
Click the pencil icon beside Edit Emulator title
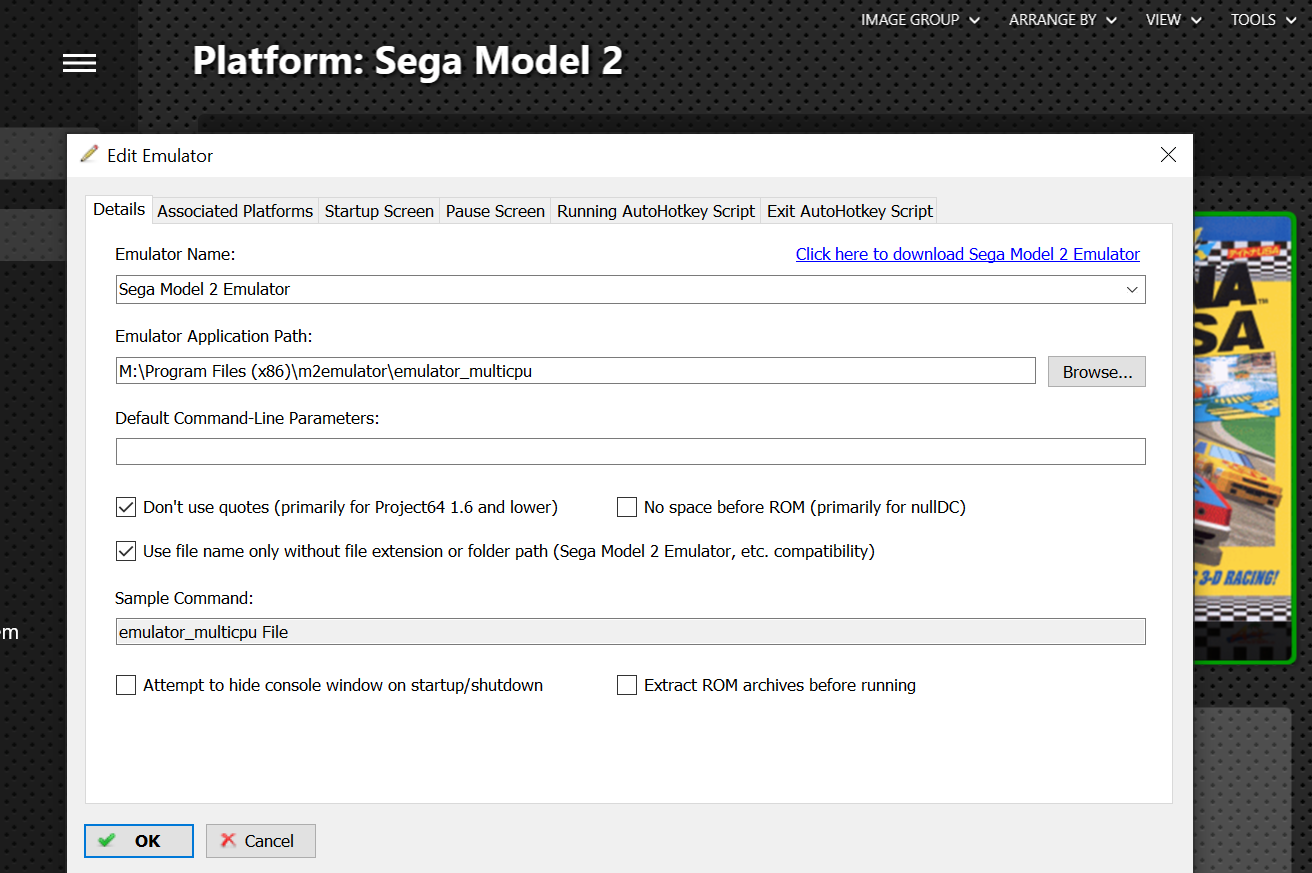pyautogui.click(x=90, y=154)
